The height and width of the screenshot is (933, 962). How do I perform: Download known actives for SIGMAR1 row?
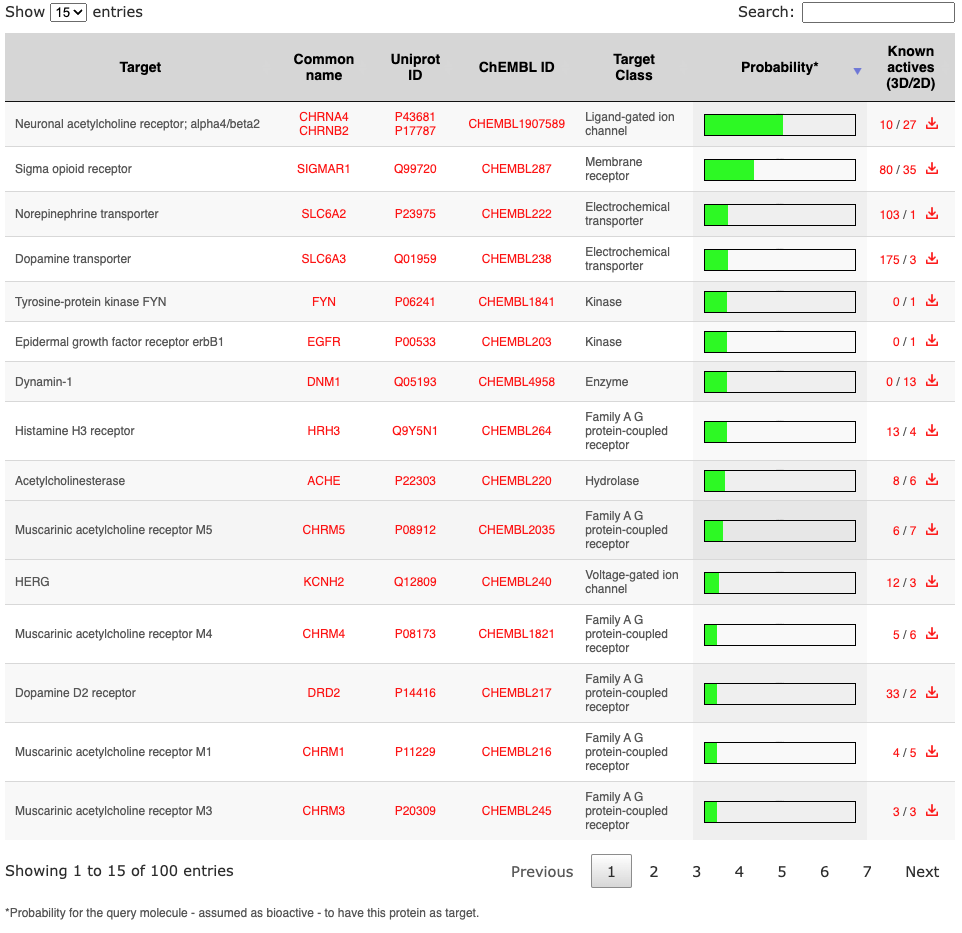[931, 169]
